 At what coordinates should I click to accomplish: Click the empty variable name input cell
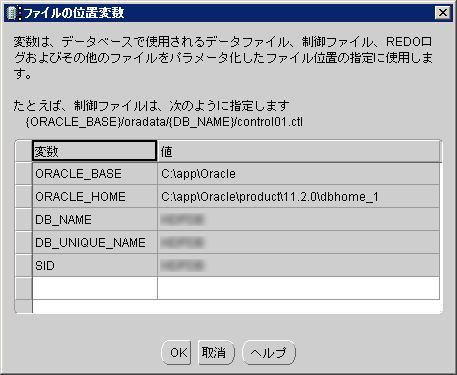click(95, 288)
